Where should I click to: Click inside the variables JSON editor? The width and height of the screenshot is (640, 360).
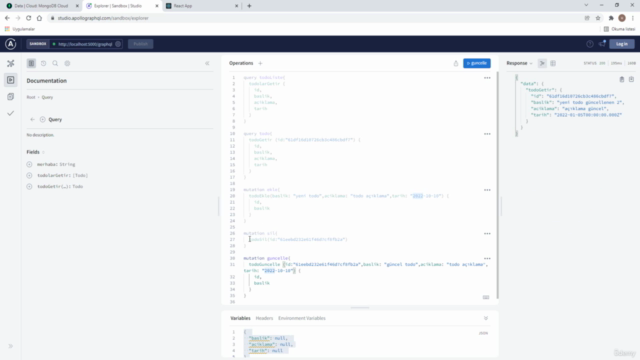tap(359, 343)
